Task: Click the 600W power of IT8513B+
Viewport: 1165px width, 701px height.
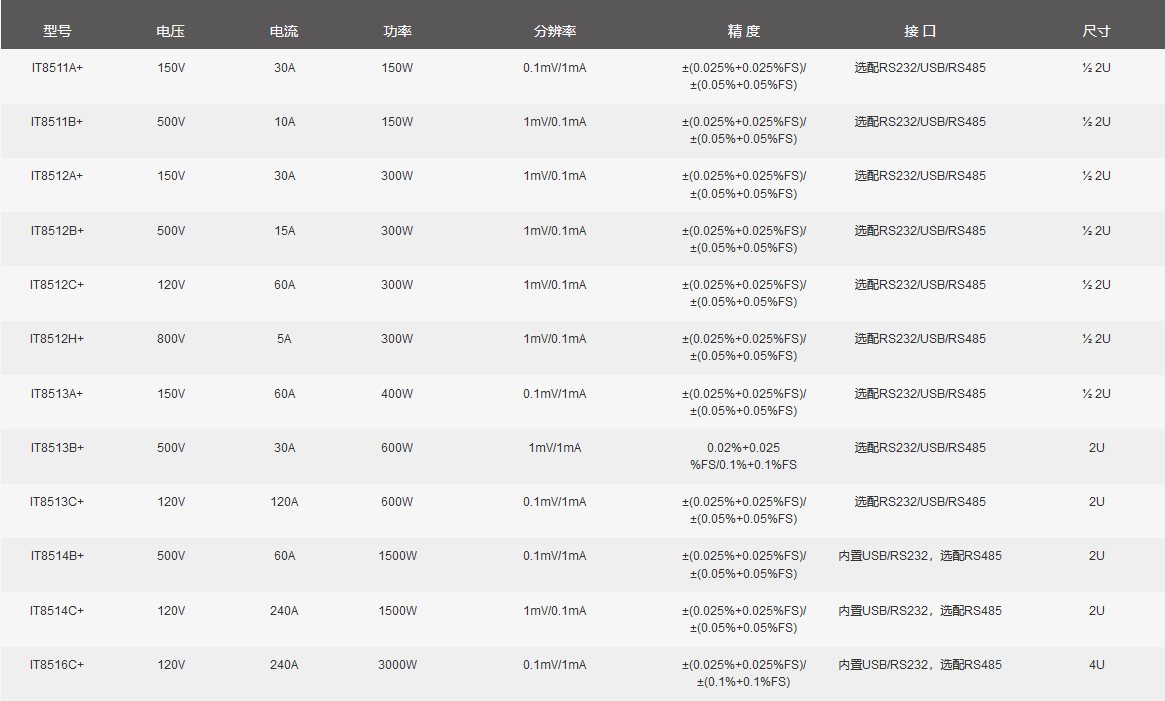Action: tap(397, 448)
